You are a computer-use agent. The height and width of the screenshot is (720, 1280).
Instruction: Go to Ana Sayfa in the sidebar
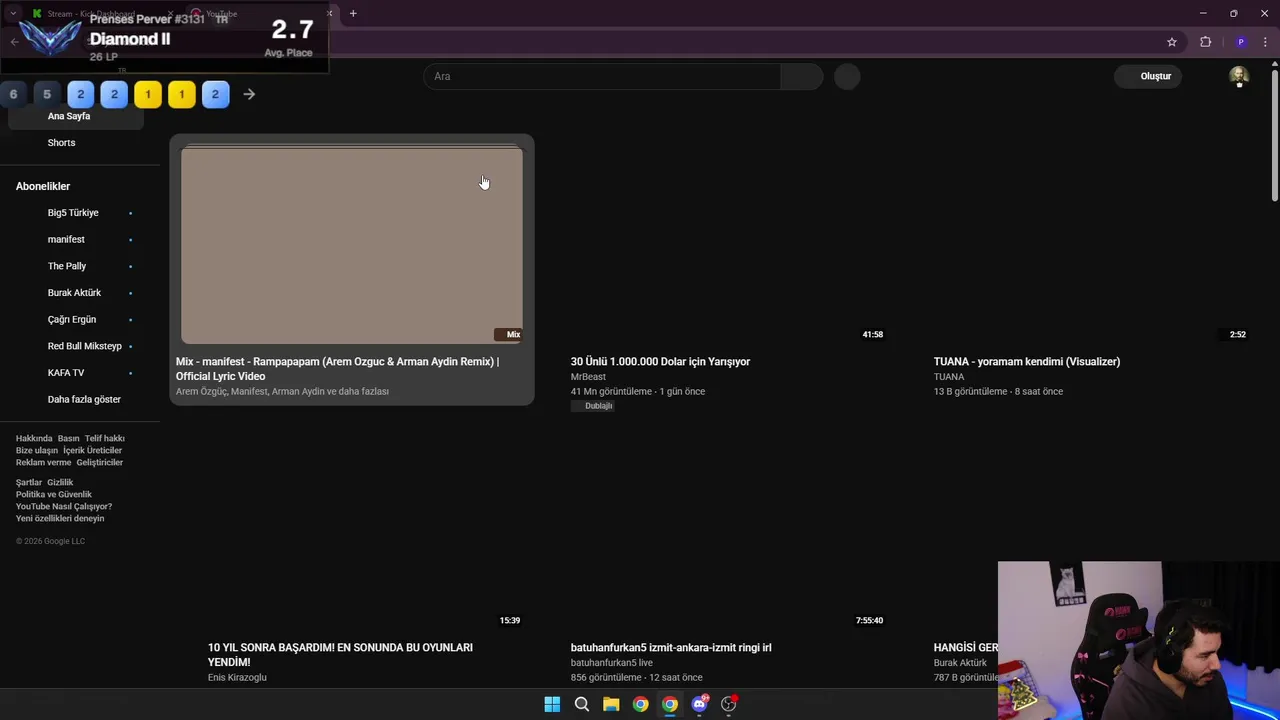pos(76,116)
